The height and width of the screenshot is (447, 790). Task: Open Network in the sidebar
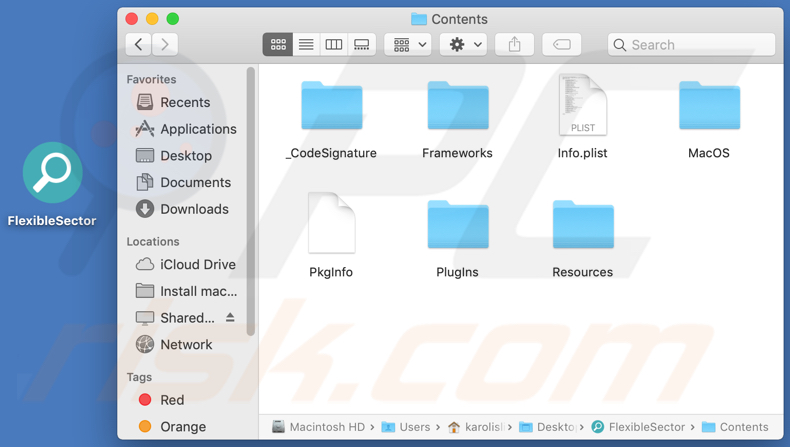pyautogui.click(x=174, y=345)
